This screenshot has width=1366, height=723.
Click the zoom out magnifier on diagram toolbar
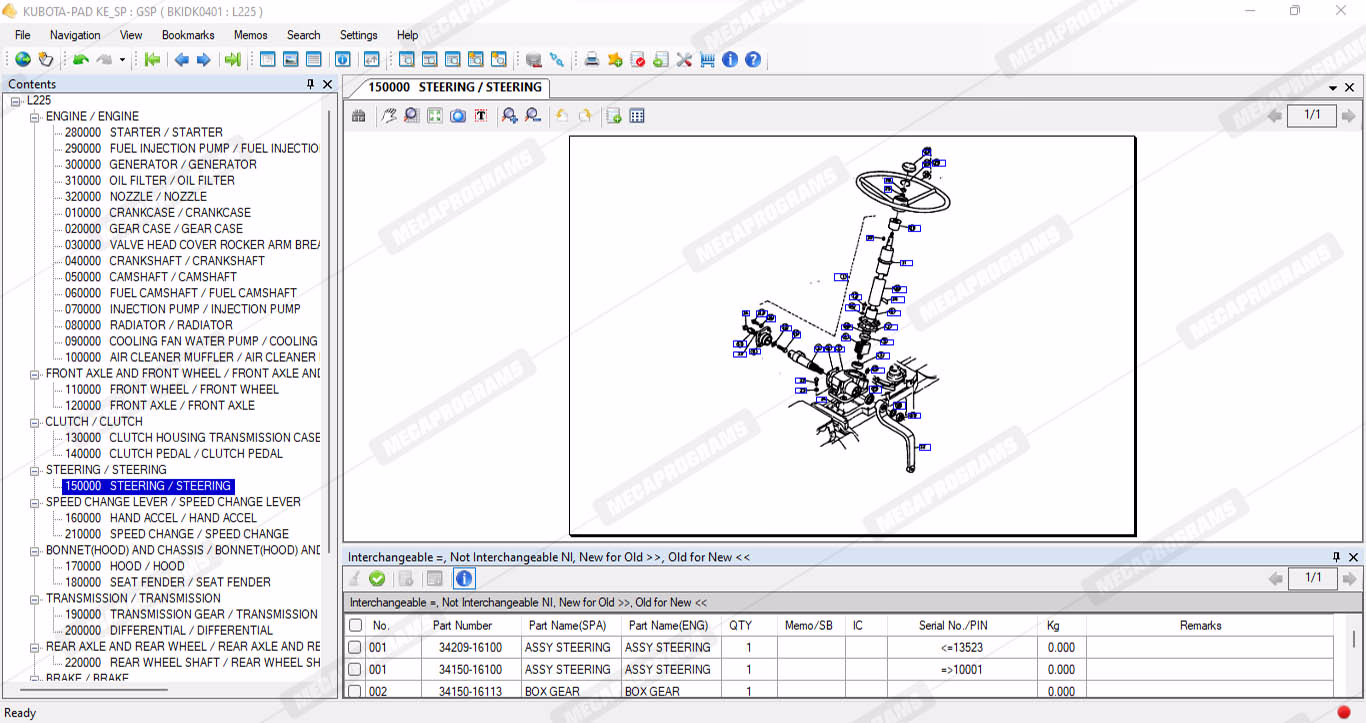533,116
